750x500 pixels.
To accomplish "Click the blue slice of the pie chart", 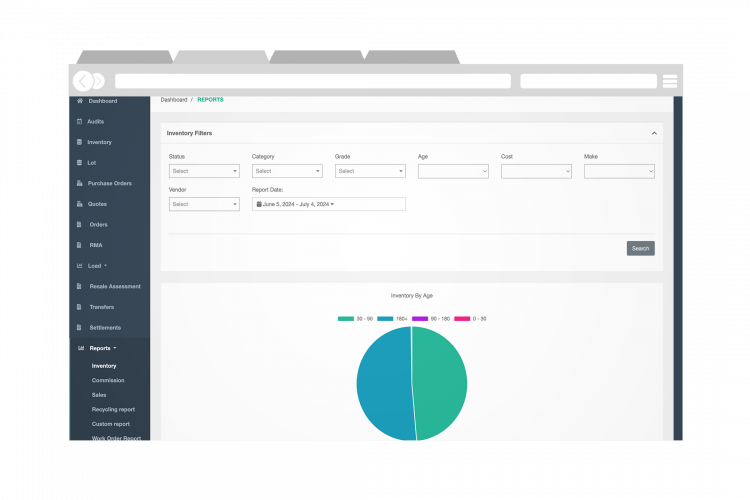I will [x=383, y=383].
